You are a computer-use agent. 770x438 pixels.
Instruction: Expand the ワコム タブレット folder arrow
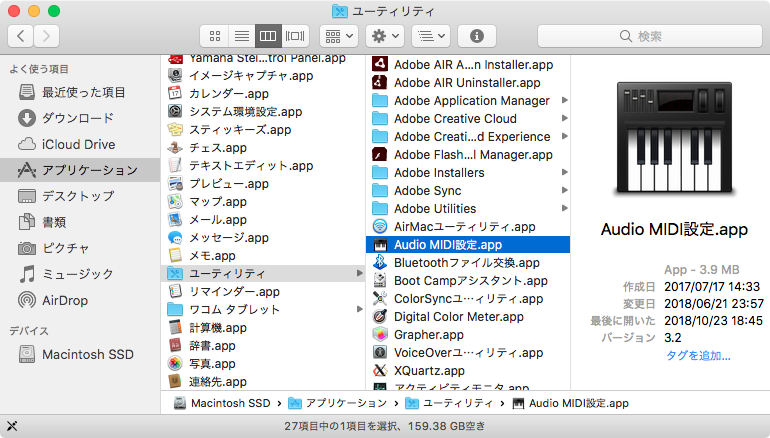360,309
